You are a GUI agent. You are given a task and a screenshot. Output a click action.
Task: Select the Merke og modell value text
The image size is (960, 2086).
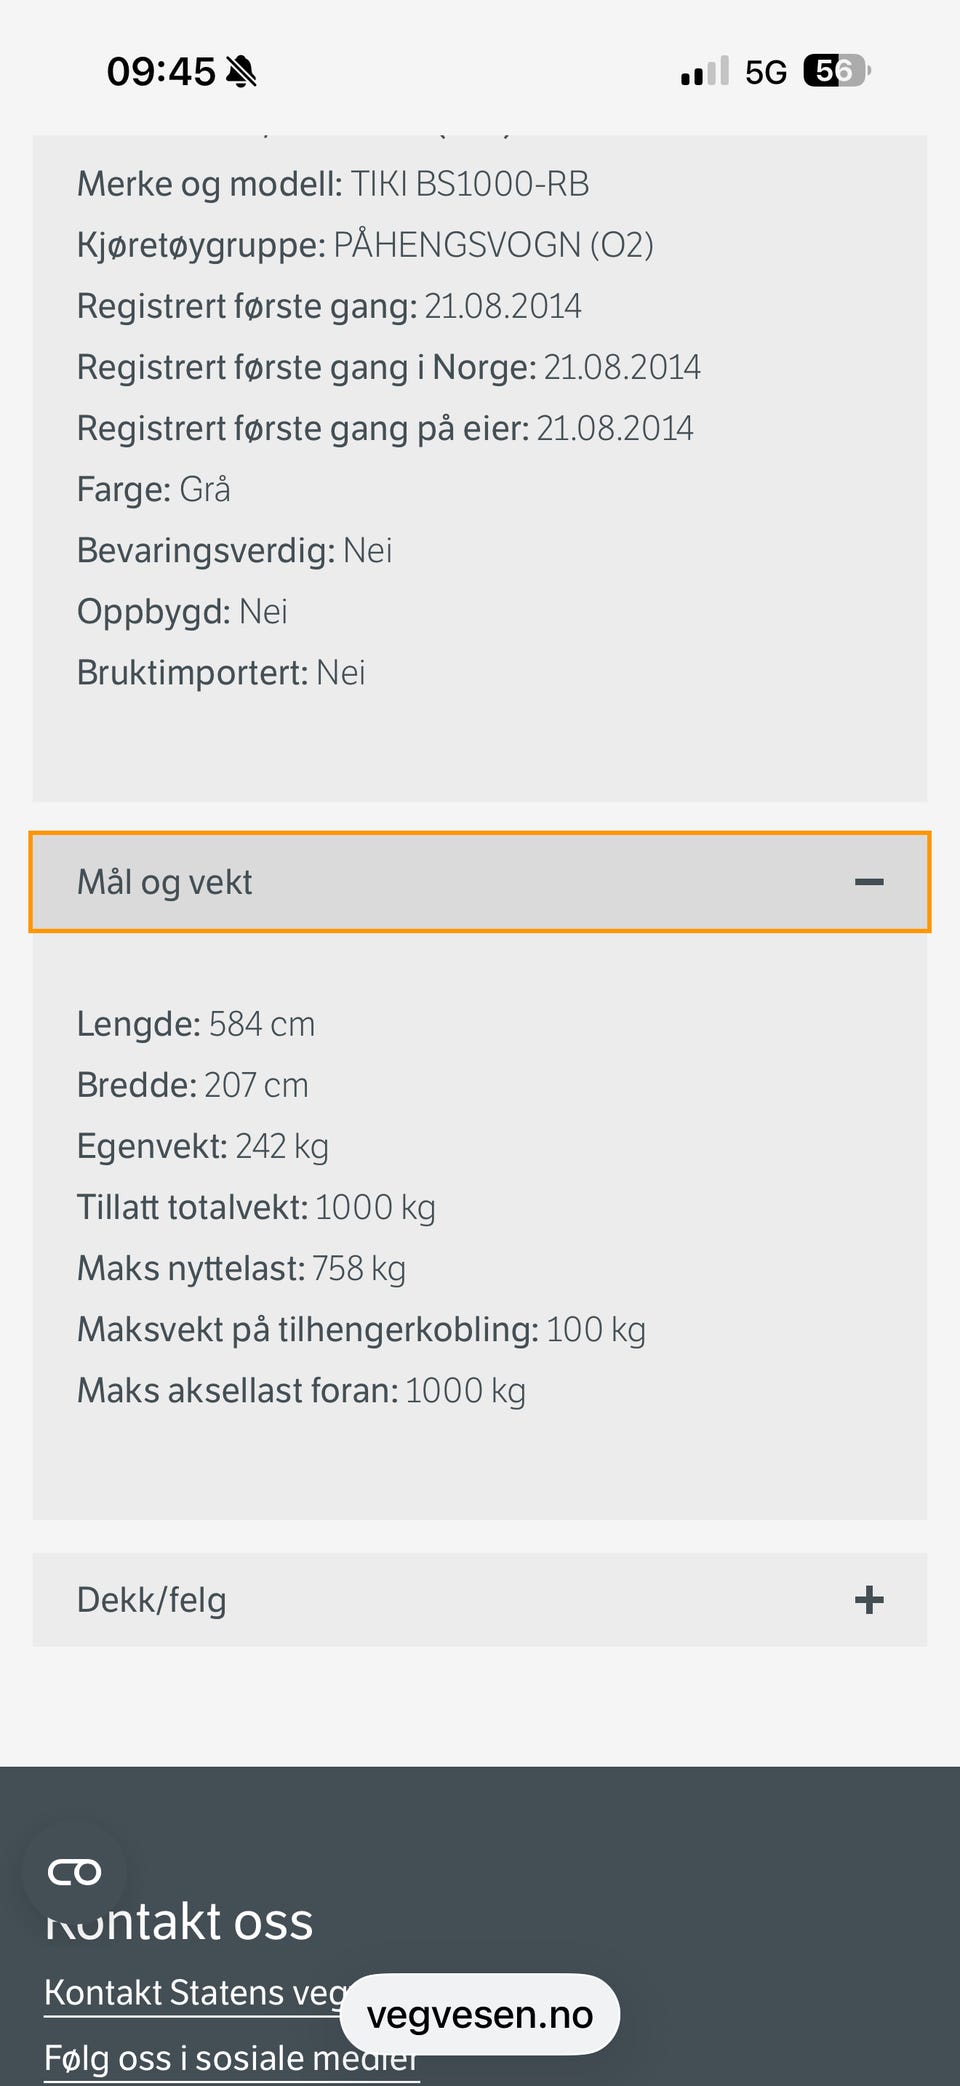tap(470, 184)
